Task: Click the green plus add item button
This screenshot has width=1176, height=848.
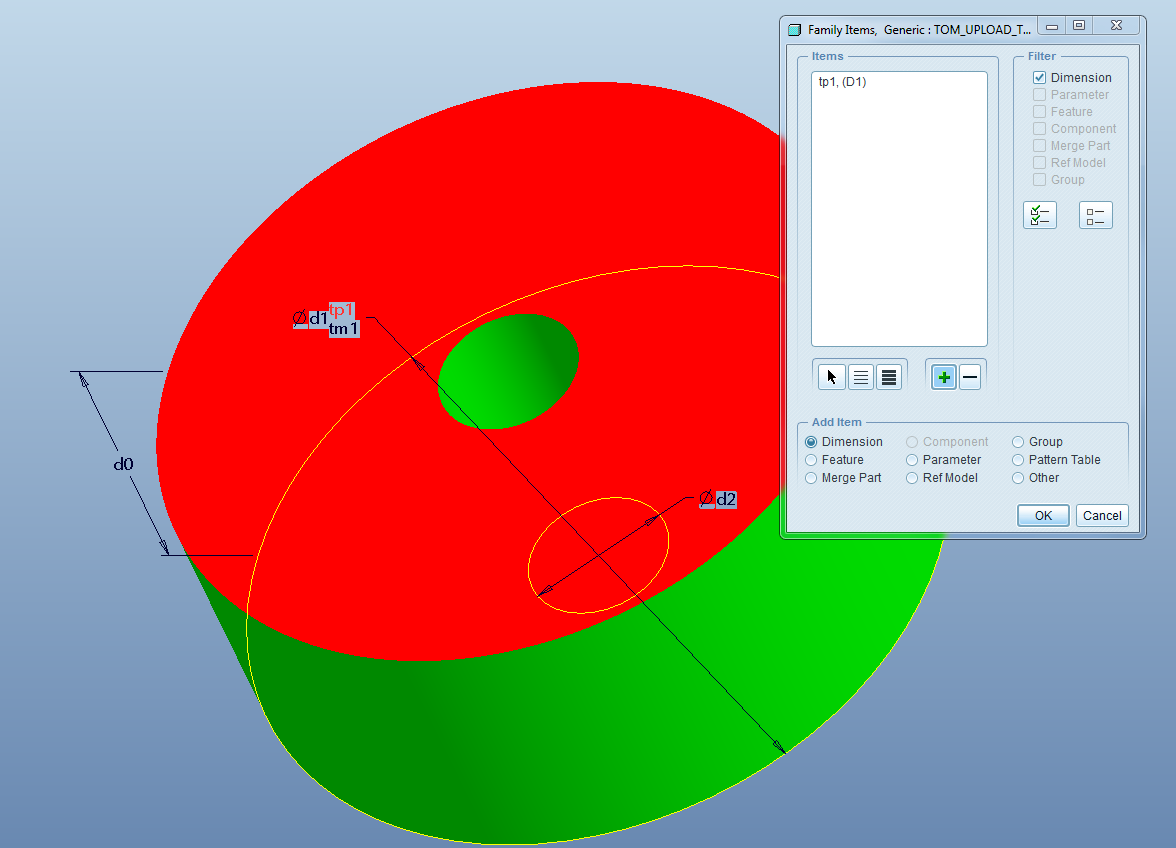Action: (944, 377)
